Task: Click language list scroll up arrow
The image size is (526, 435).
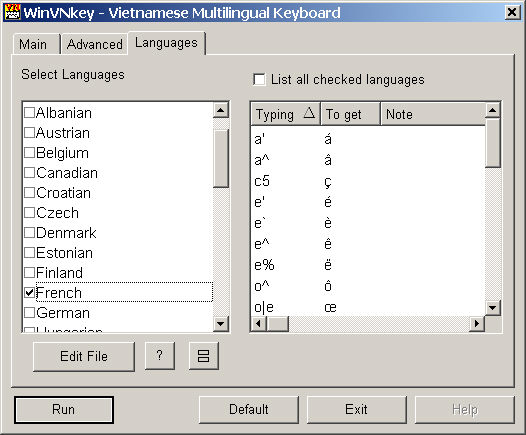Action: (221, 110)
